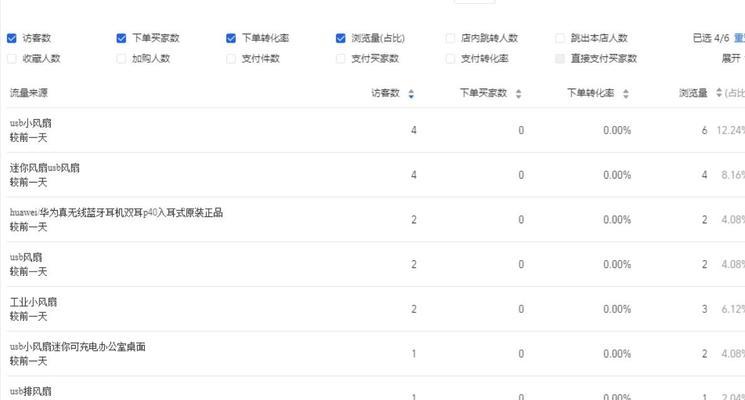Click visitor count 4 for usb小风扇

[x=414, y=130]
